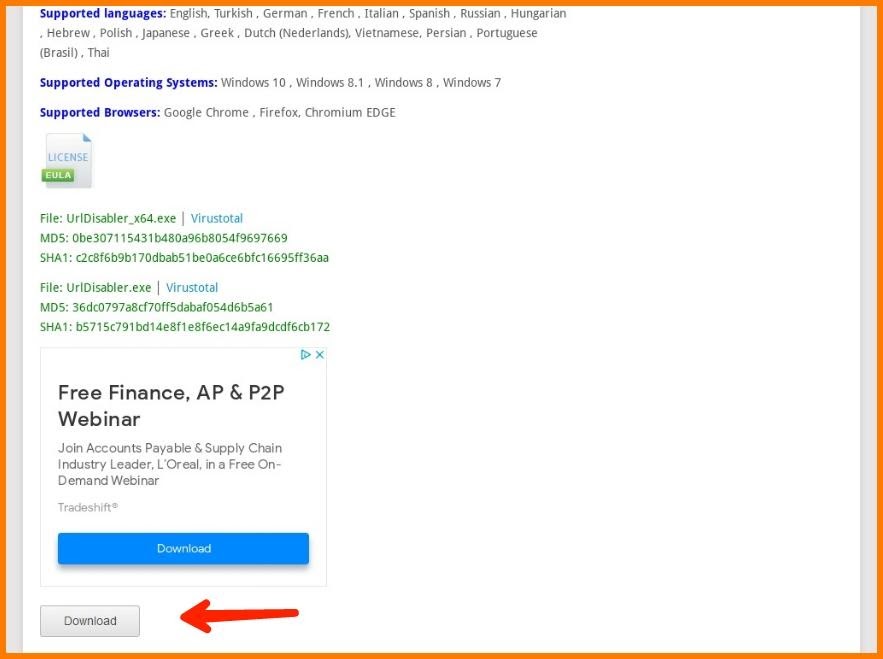
Task: Click the File: UrlDisabler.exe label
Action: click(x=96, y=288)
